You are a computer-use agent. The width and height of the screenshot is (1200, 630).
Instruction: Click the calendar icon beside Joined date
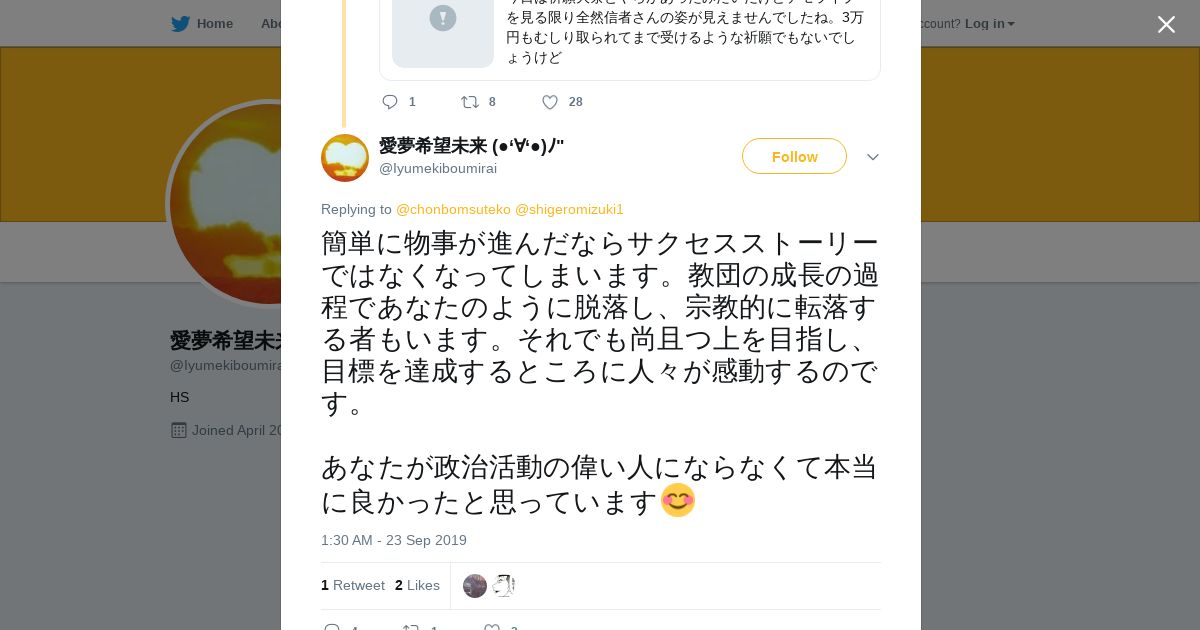point(179,430)
